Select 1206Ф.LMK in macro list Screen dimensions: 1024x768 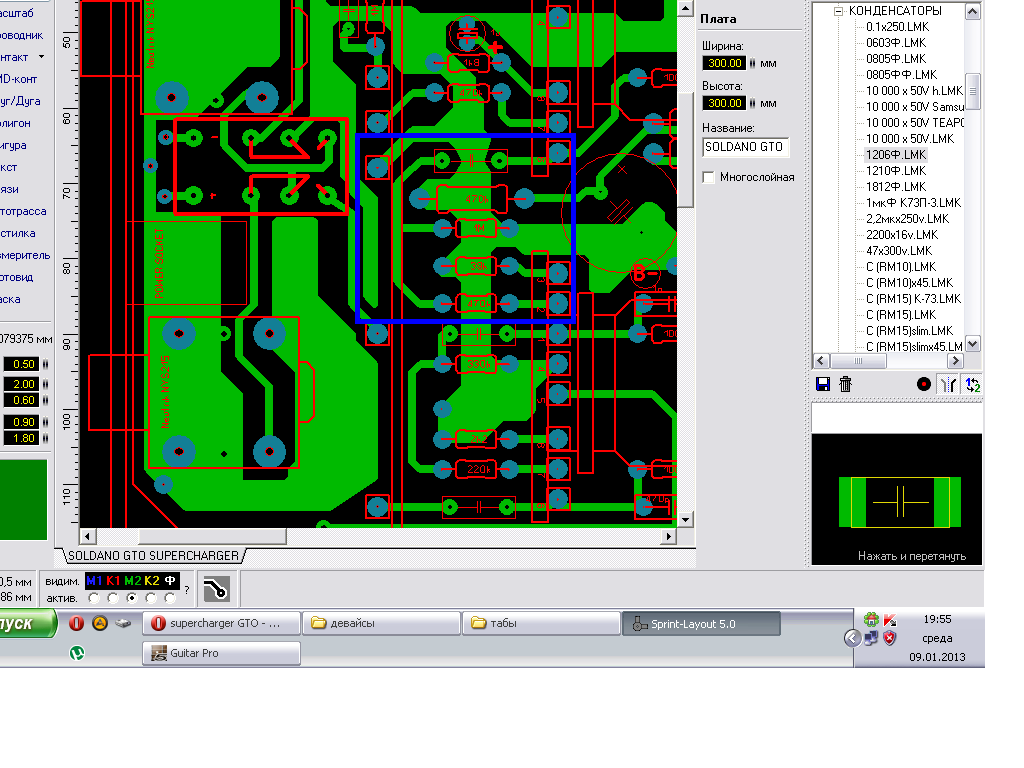click(x=895, y=155)
